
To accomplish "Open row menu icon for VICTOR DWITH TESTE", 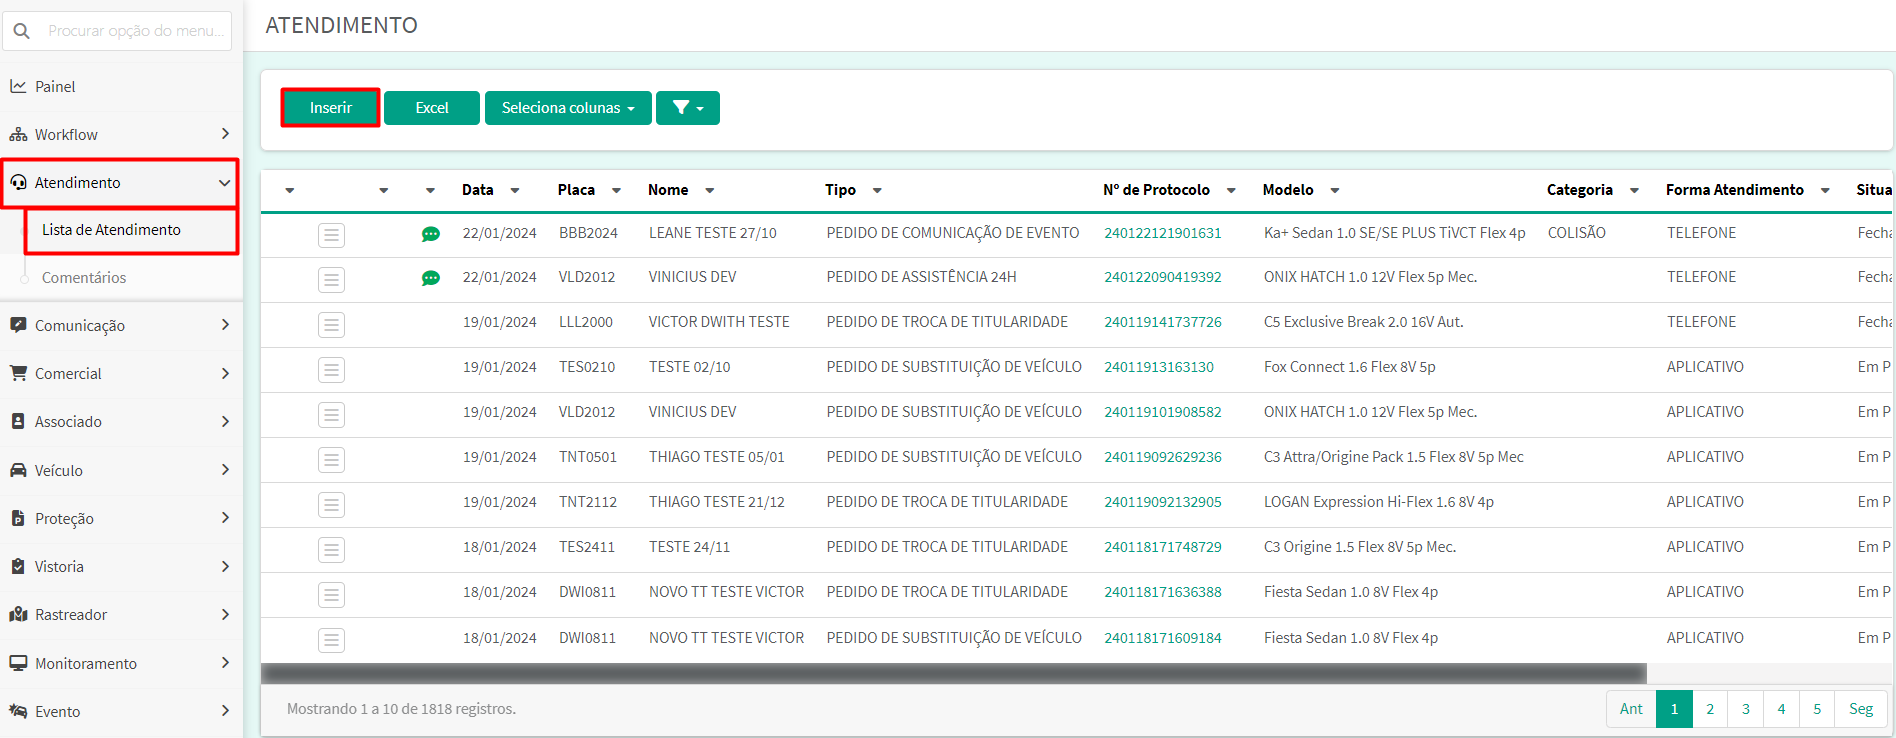I will (x=331, y=325).
